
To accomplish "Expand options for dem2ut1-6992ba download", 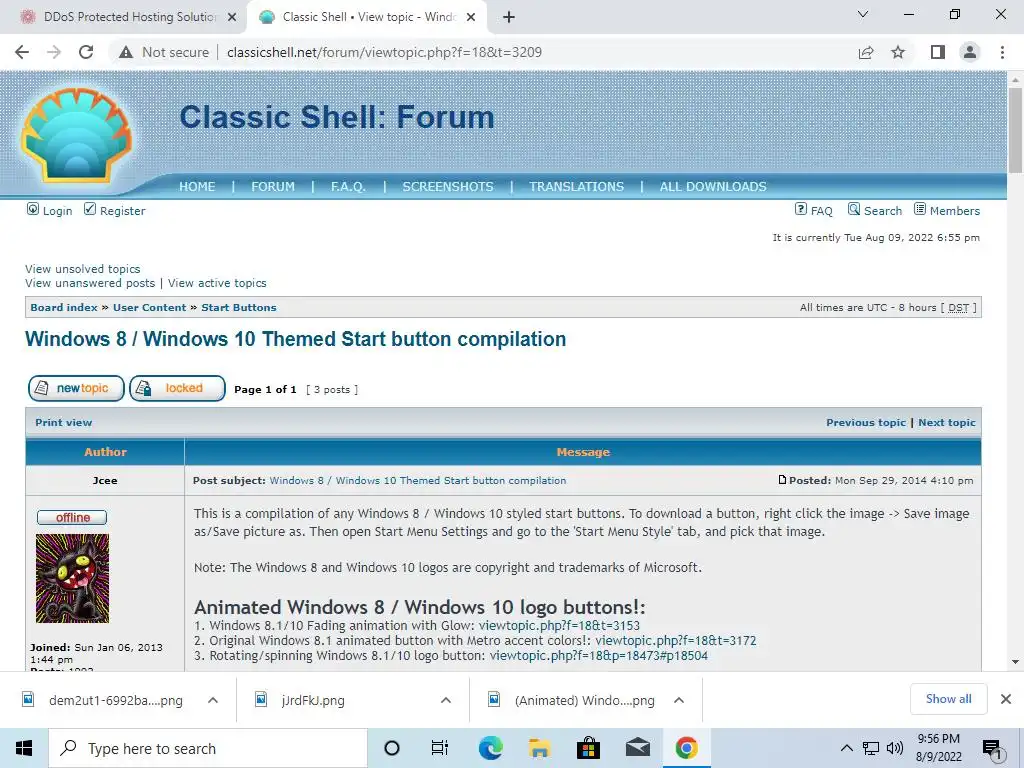I will coord(213,700).
